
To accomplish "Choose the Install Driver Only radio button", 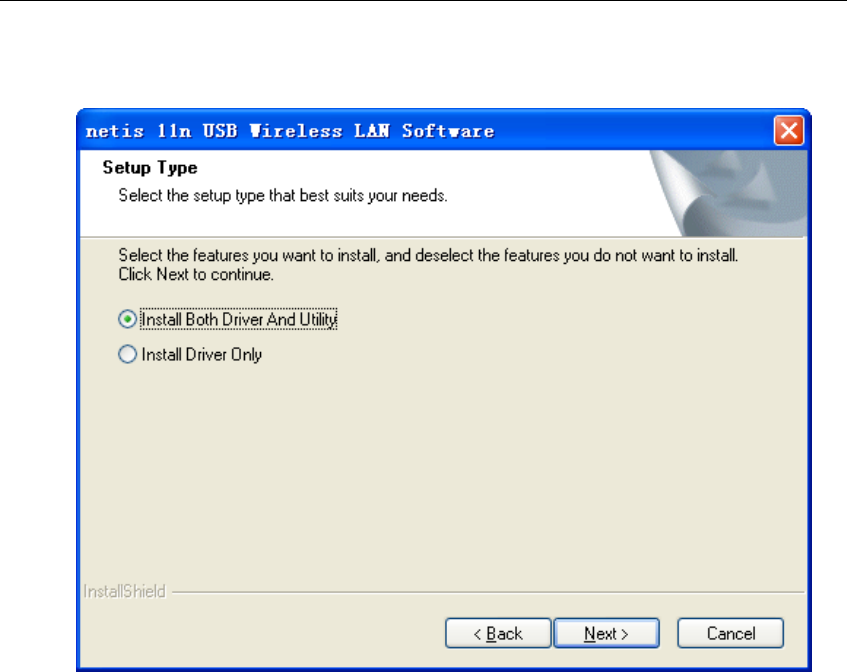I will point(127,354).
